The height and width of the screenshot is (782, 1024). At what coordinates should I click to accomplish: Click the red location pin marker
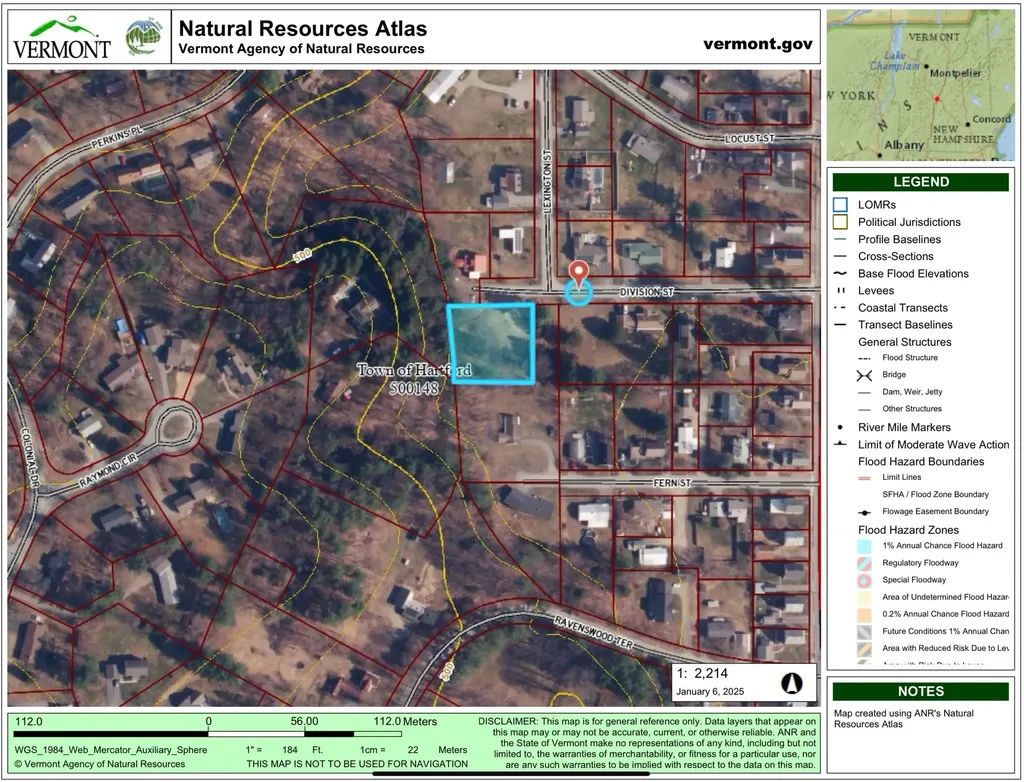tap(579, 274)
